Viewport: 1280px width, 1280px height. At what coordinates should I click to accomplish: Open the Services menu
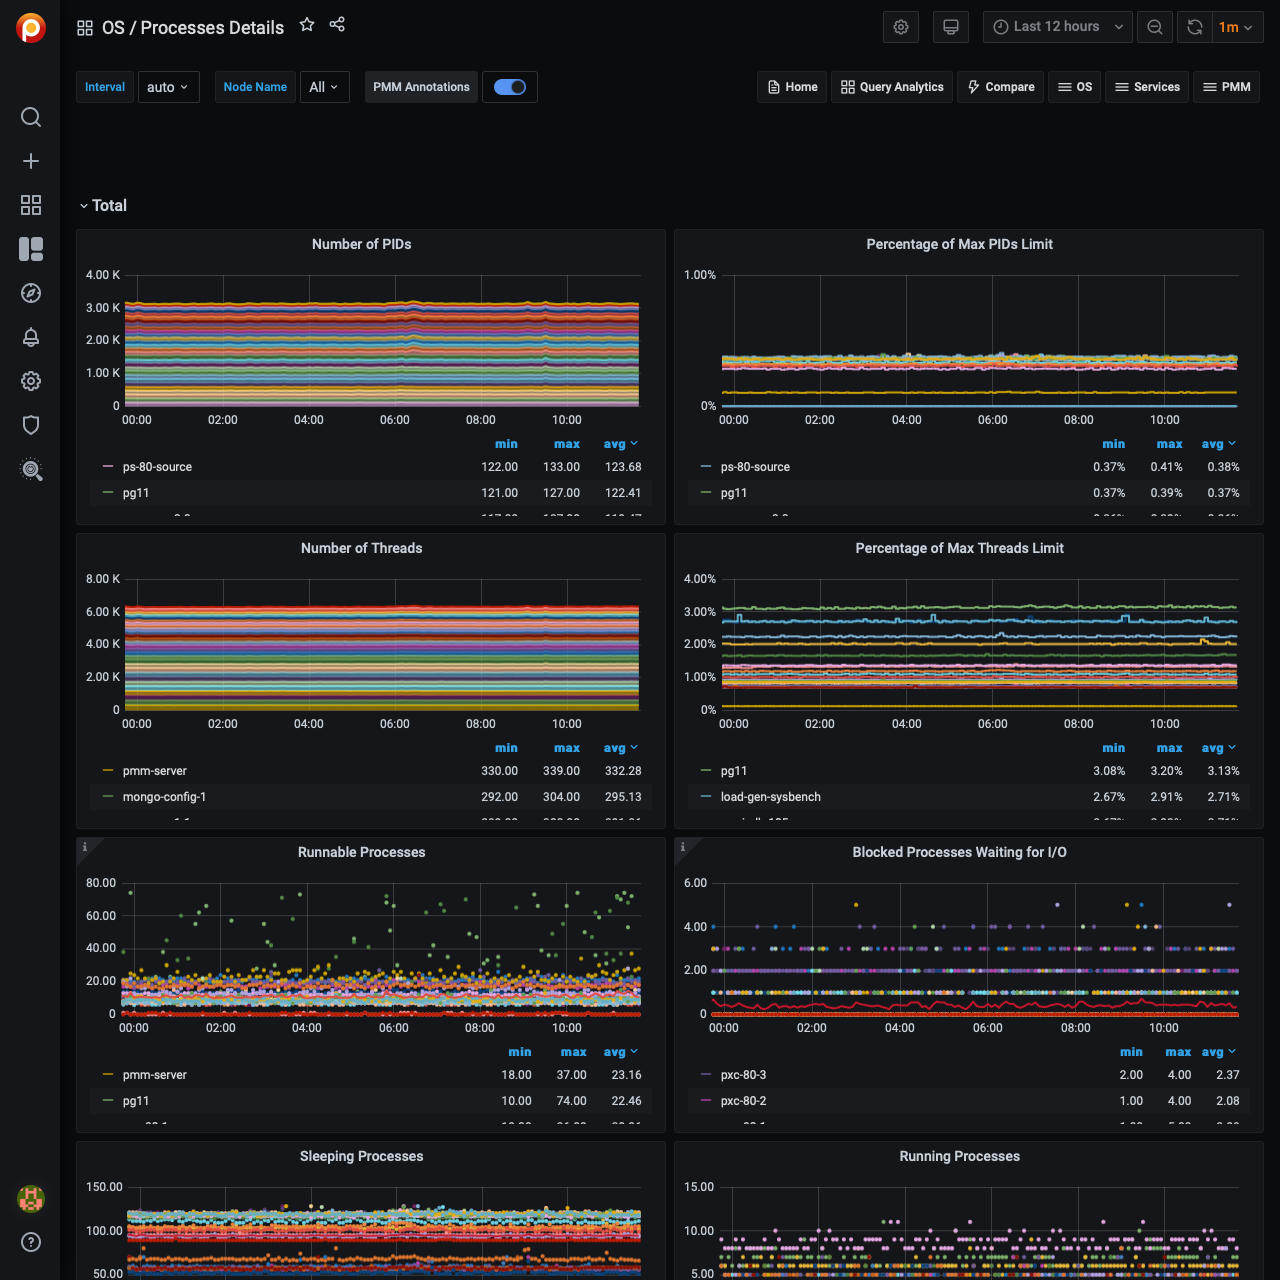tap(1147, 87)
